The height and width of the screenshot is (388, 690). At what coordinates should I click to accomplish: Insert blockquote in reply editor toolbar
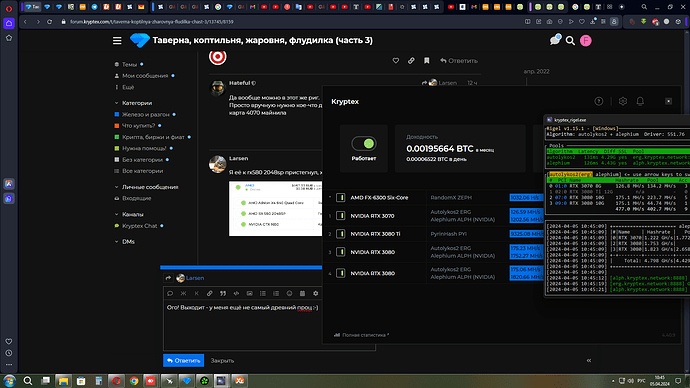tap(223, 293)
